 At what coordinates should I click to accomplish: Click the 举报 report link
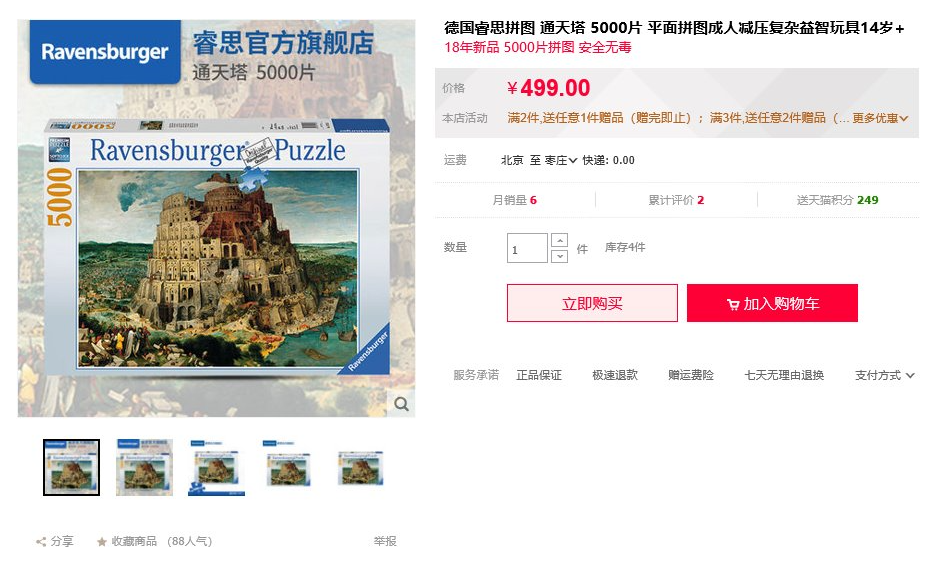[x=385, y=541]
